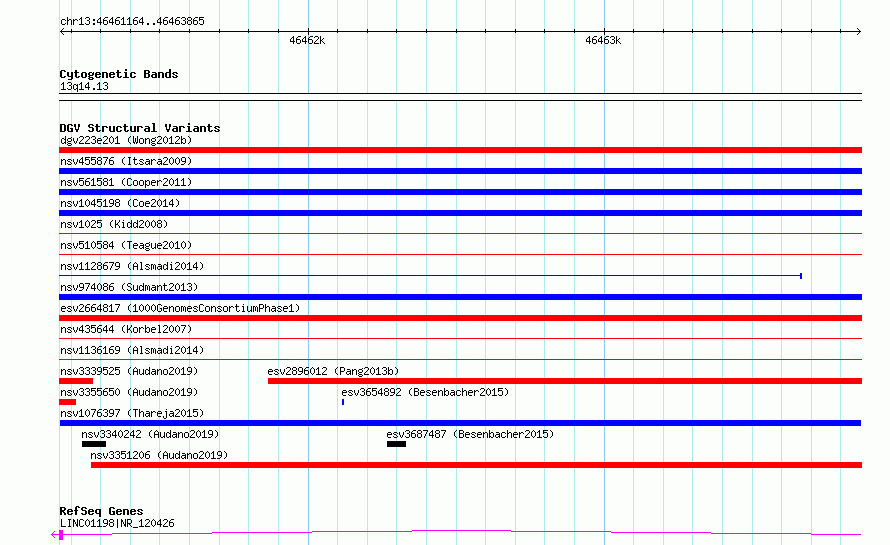This screenshot has width=890, height=545.
Task: Select the 13q14.13 cytogenetic band label
Action: pos(84,86)
